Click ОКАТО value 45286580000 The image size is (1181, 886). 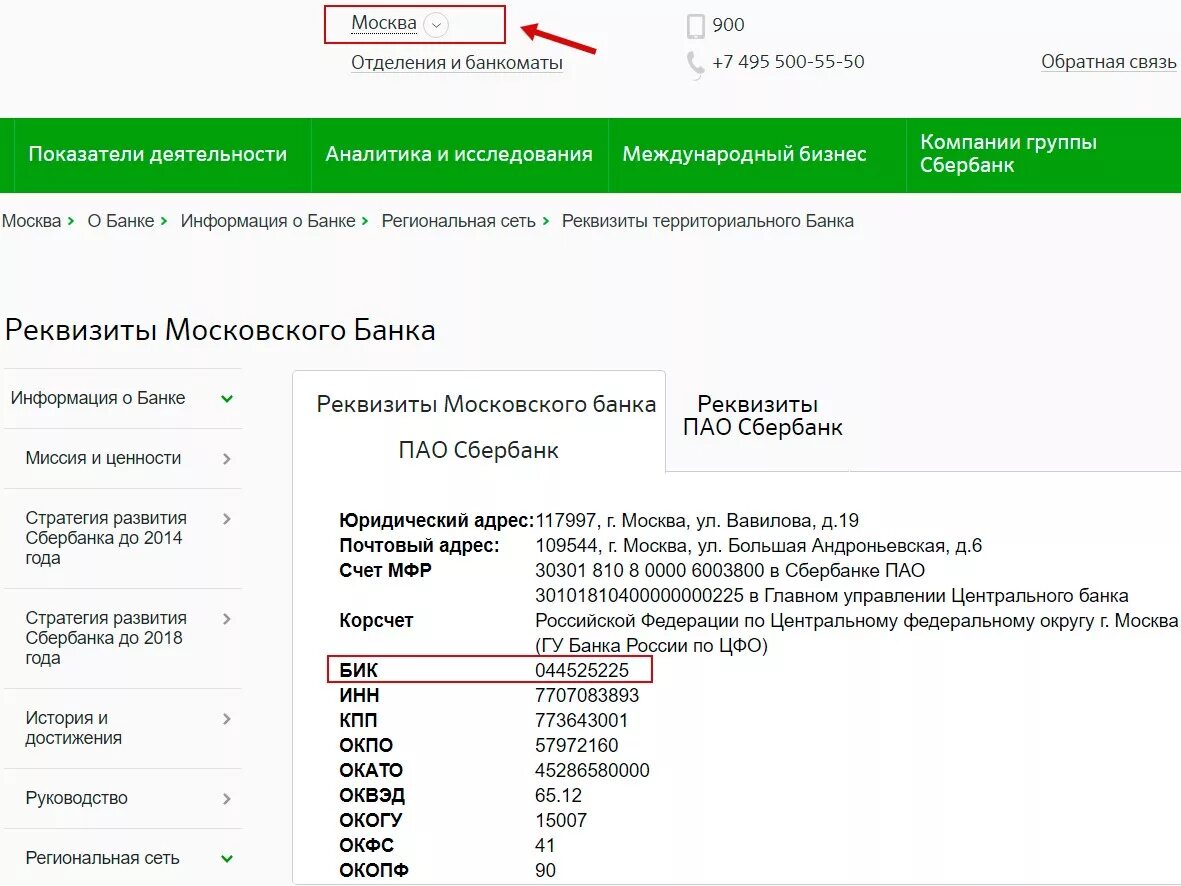[592, 770]
